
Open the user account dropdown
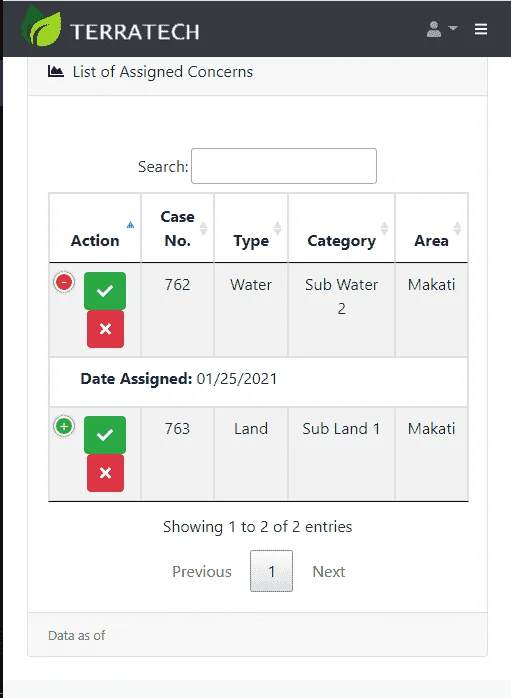click(442, 29)
